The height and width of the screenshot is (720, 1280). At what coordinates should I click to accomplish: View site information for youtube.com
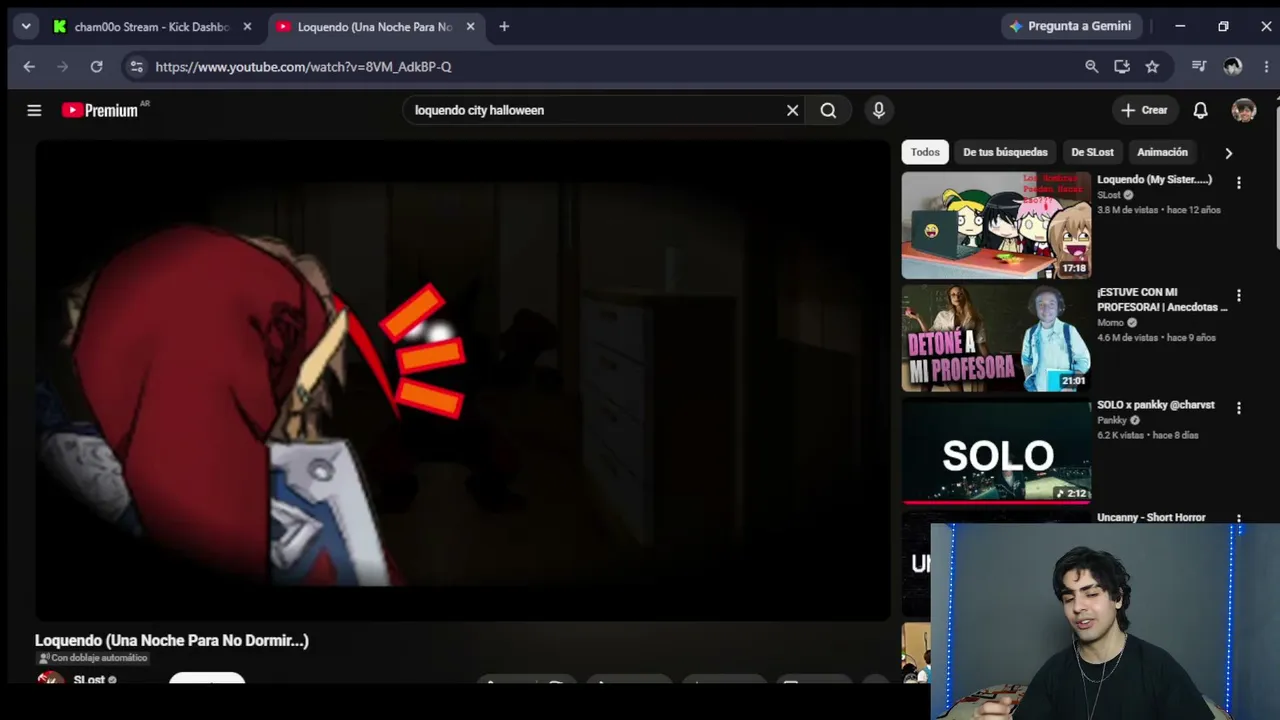pyautogui.click(x=136, y=66)
